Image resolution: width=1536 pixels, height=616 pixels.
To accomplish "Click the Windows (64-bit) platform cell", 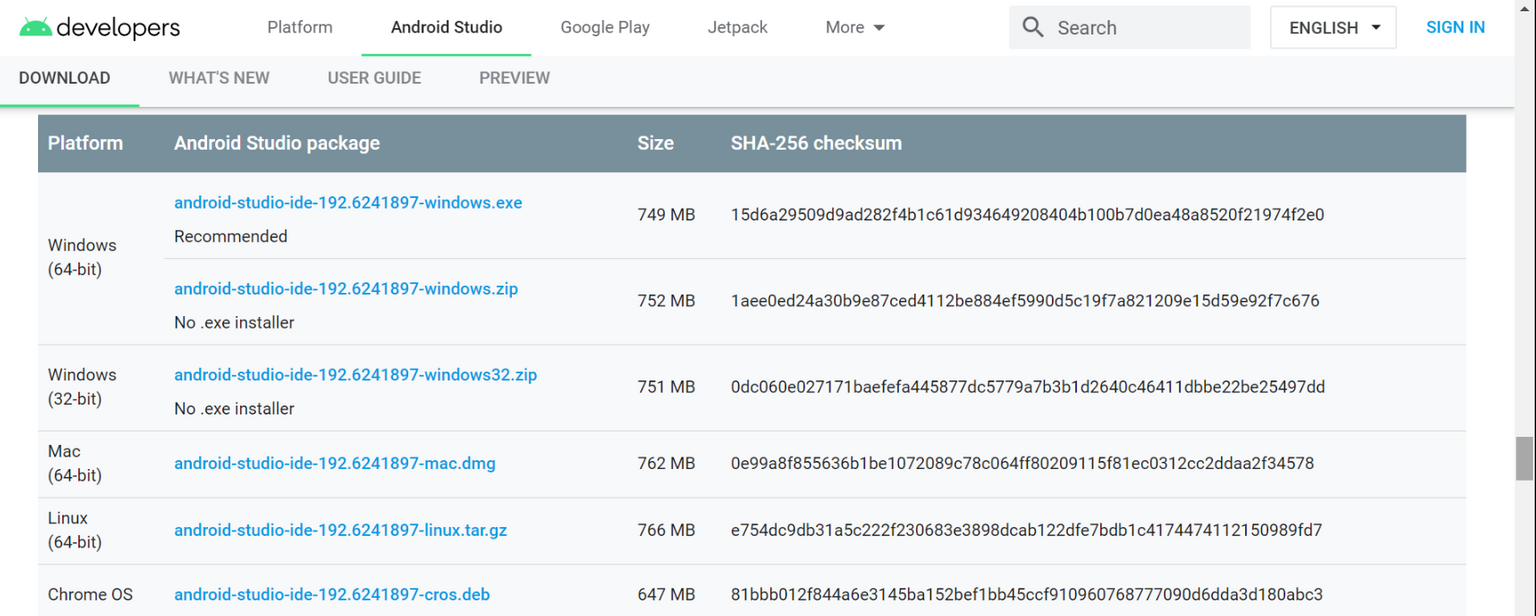I will (x=82, y=258).
